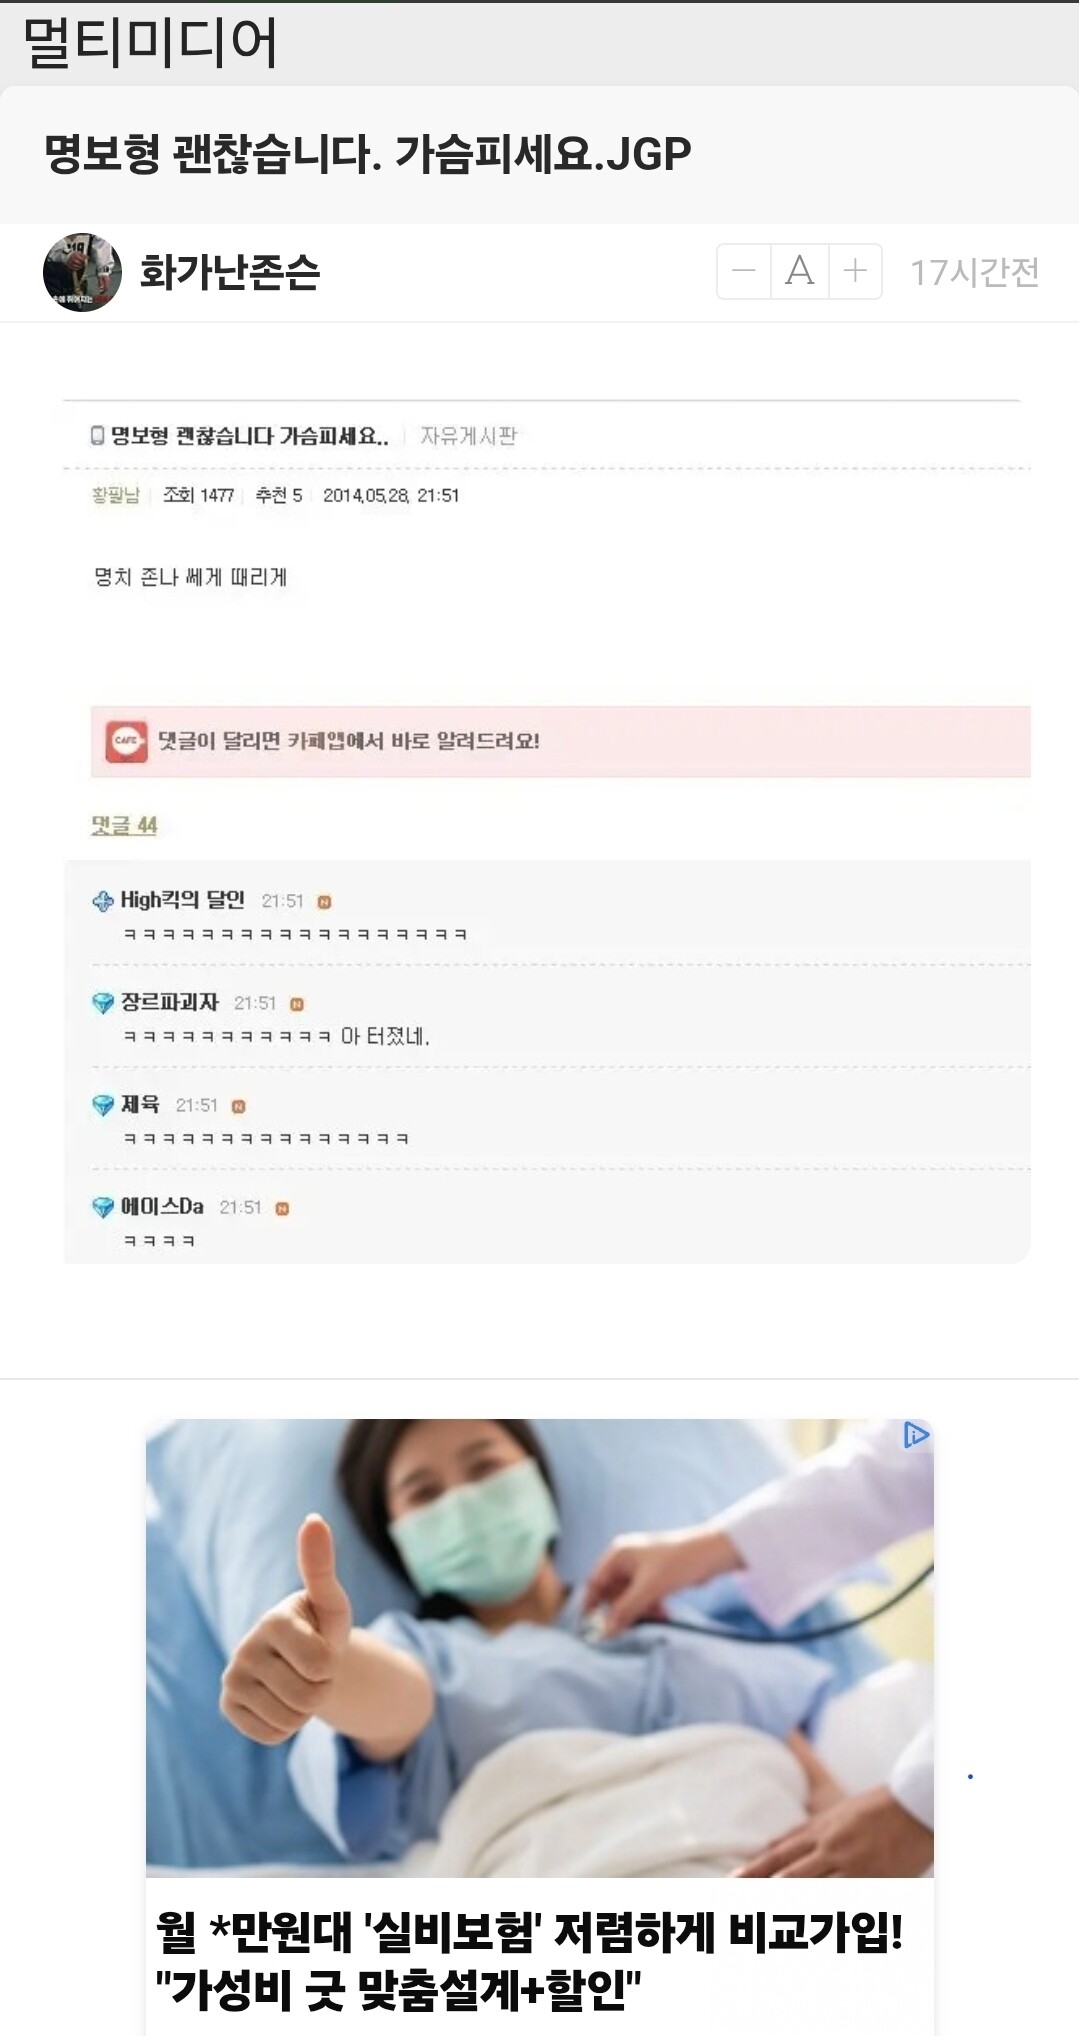
Task: Click the gem icon beside 제육
Action: coord(102,1105)
